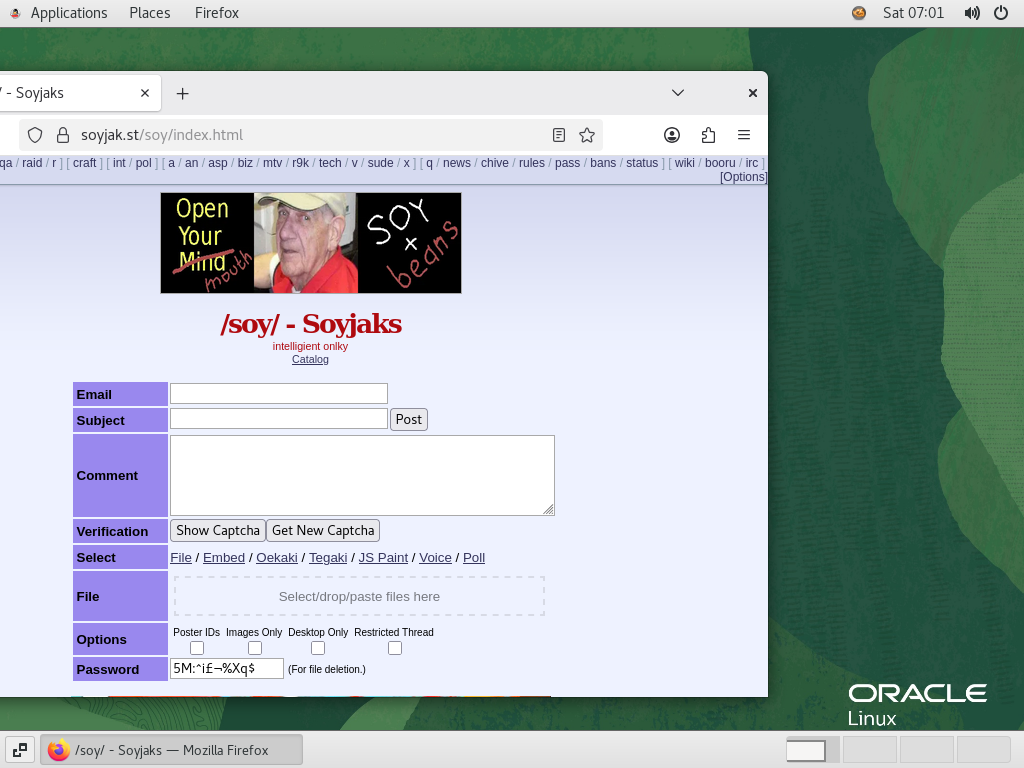1024x768 pixels.
Task: Click the Catalog link
Action: point(310,359)
